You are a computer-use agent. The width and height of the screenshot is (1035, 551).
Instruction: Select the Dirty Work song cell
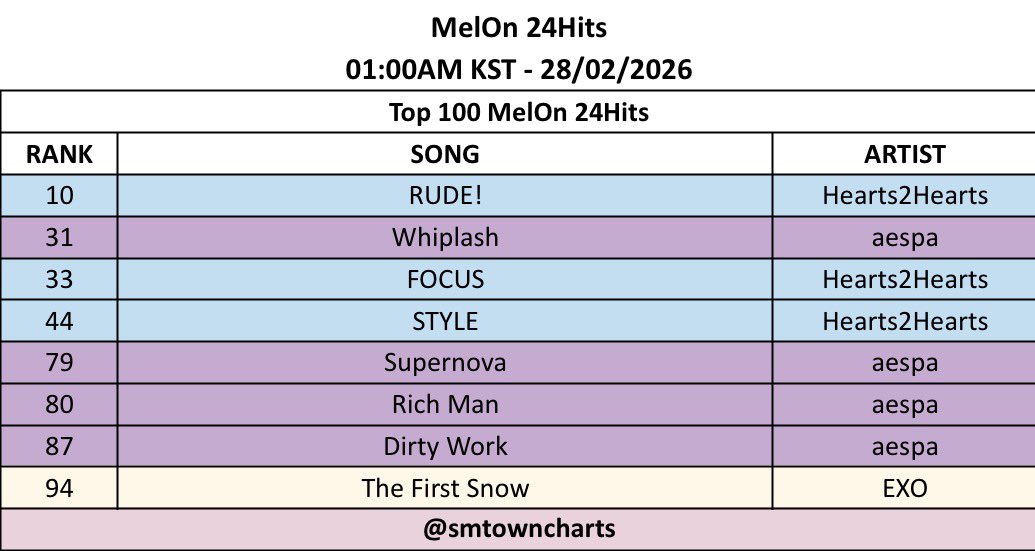click(445, 446)
